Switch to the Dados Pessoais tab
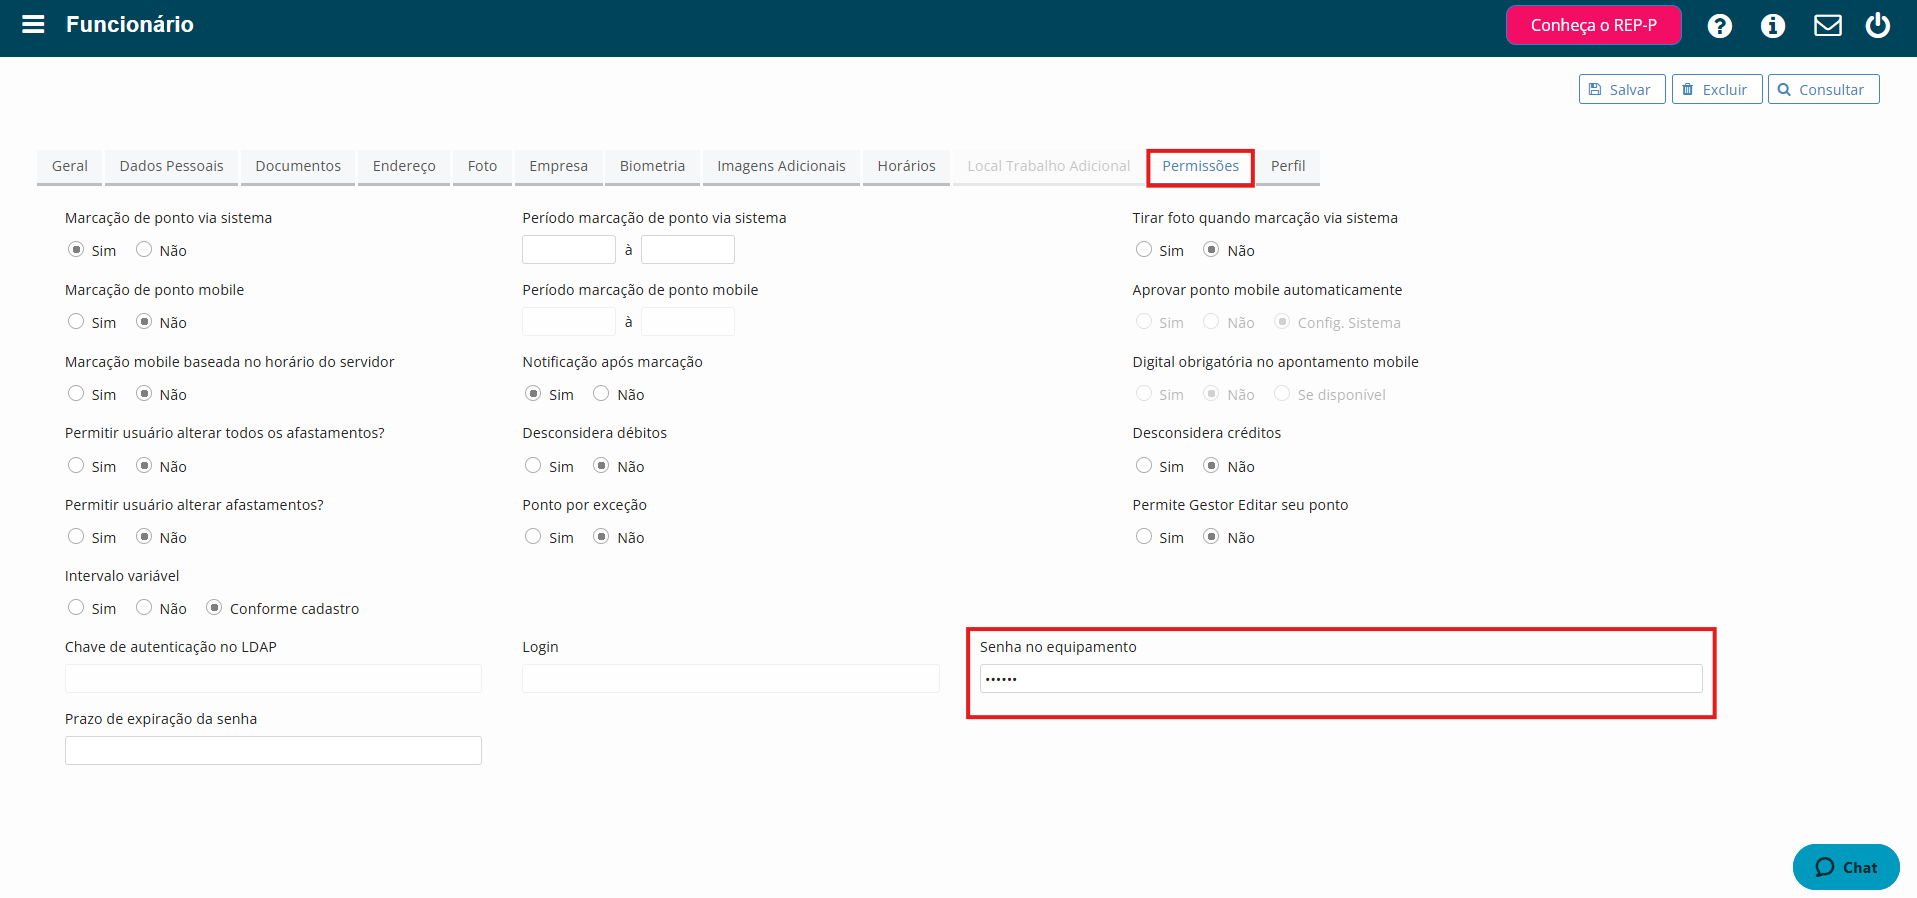This screenshot has width=1917, height=898. (x=172, y=166)
